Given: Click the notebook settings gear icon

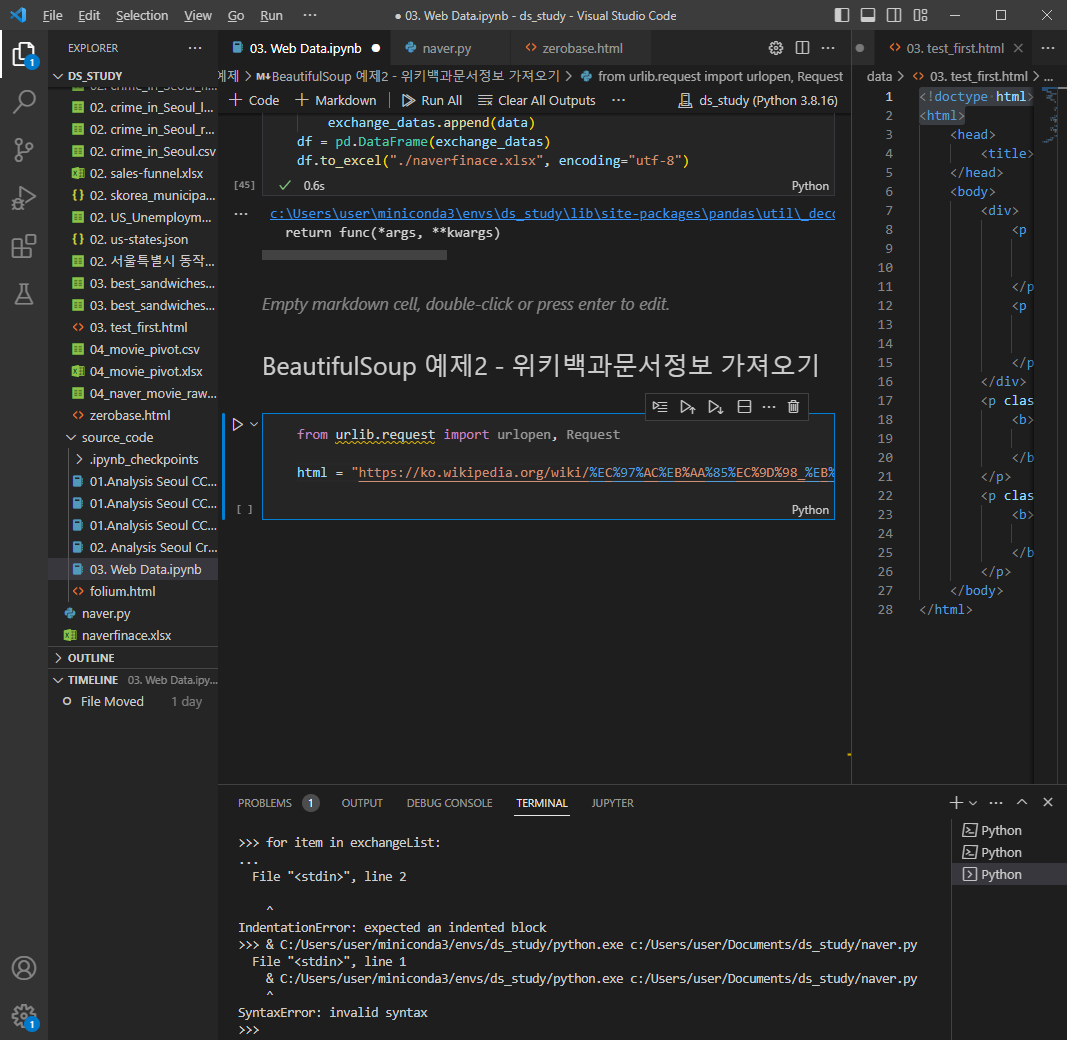Looking at the screenshot, I should click(x=776, y=48).
